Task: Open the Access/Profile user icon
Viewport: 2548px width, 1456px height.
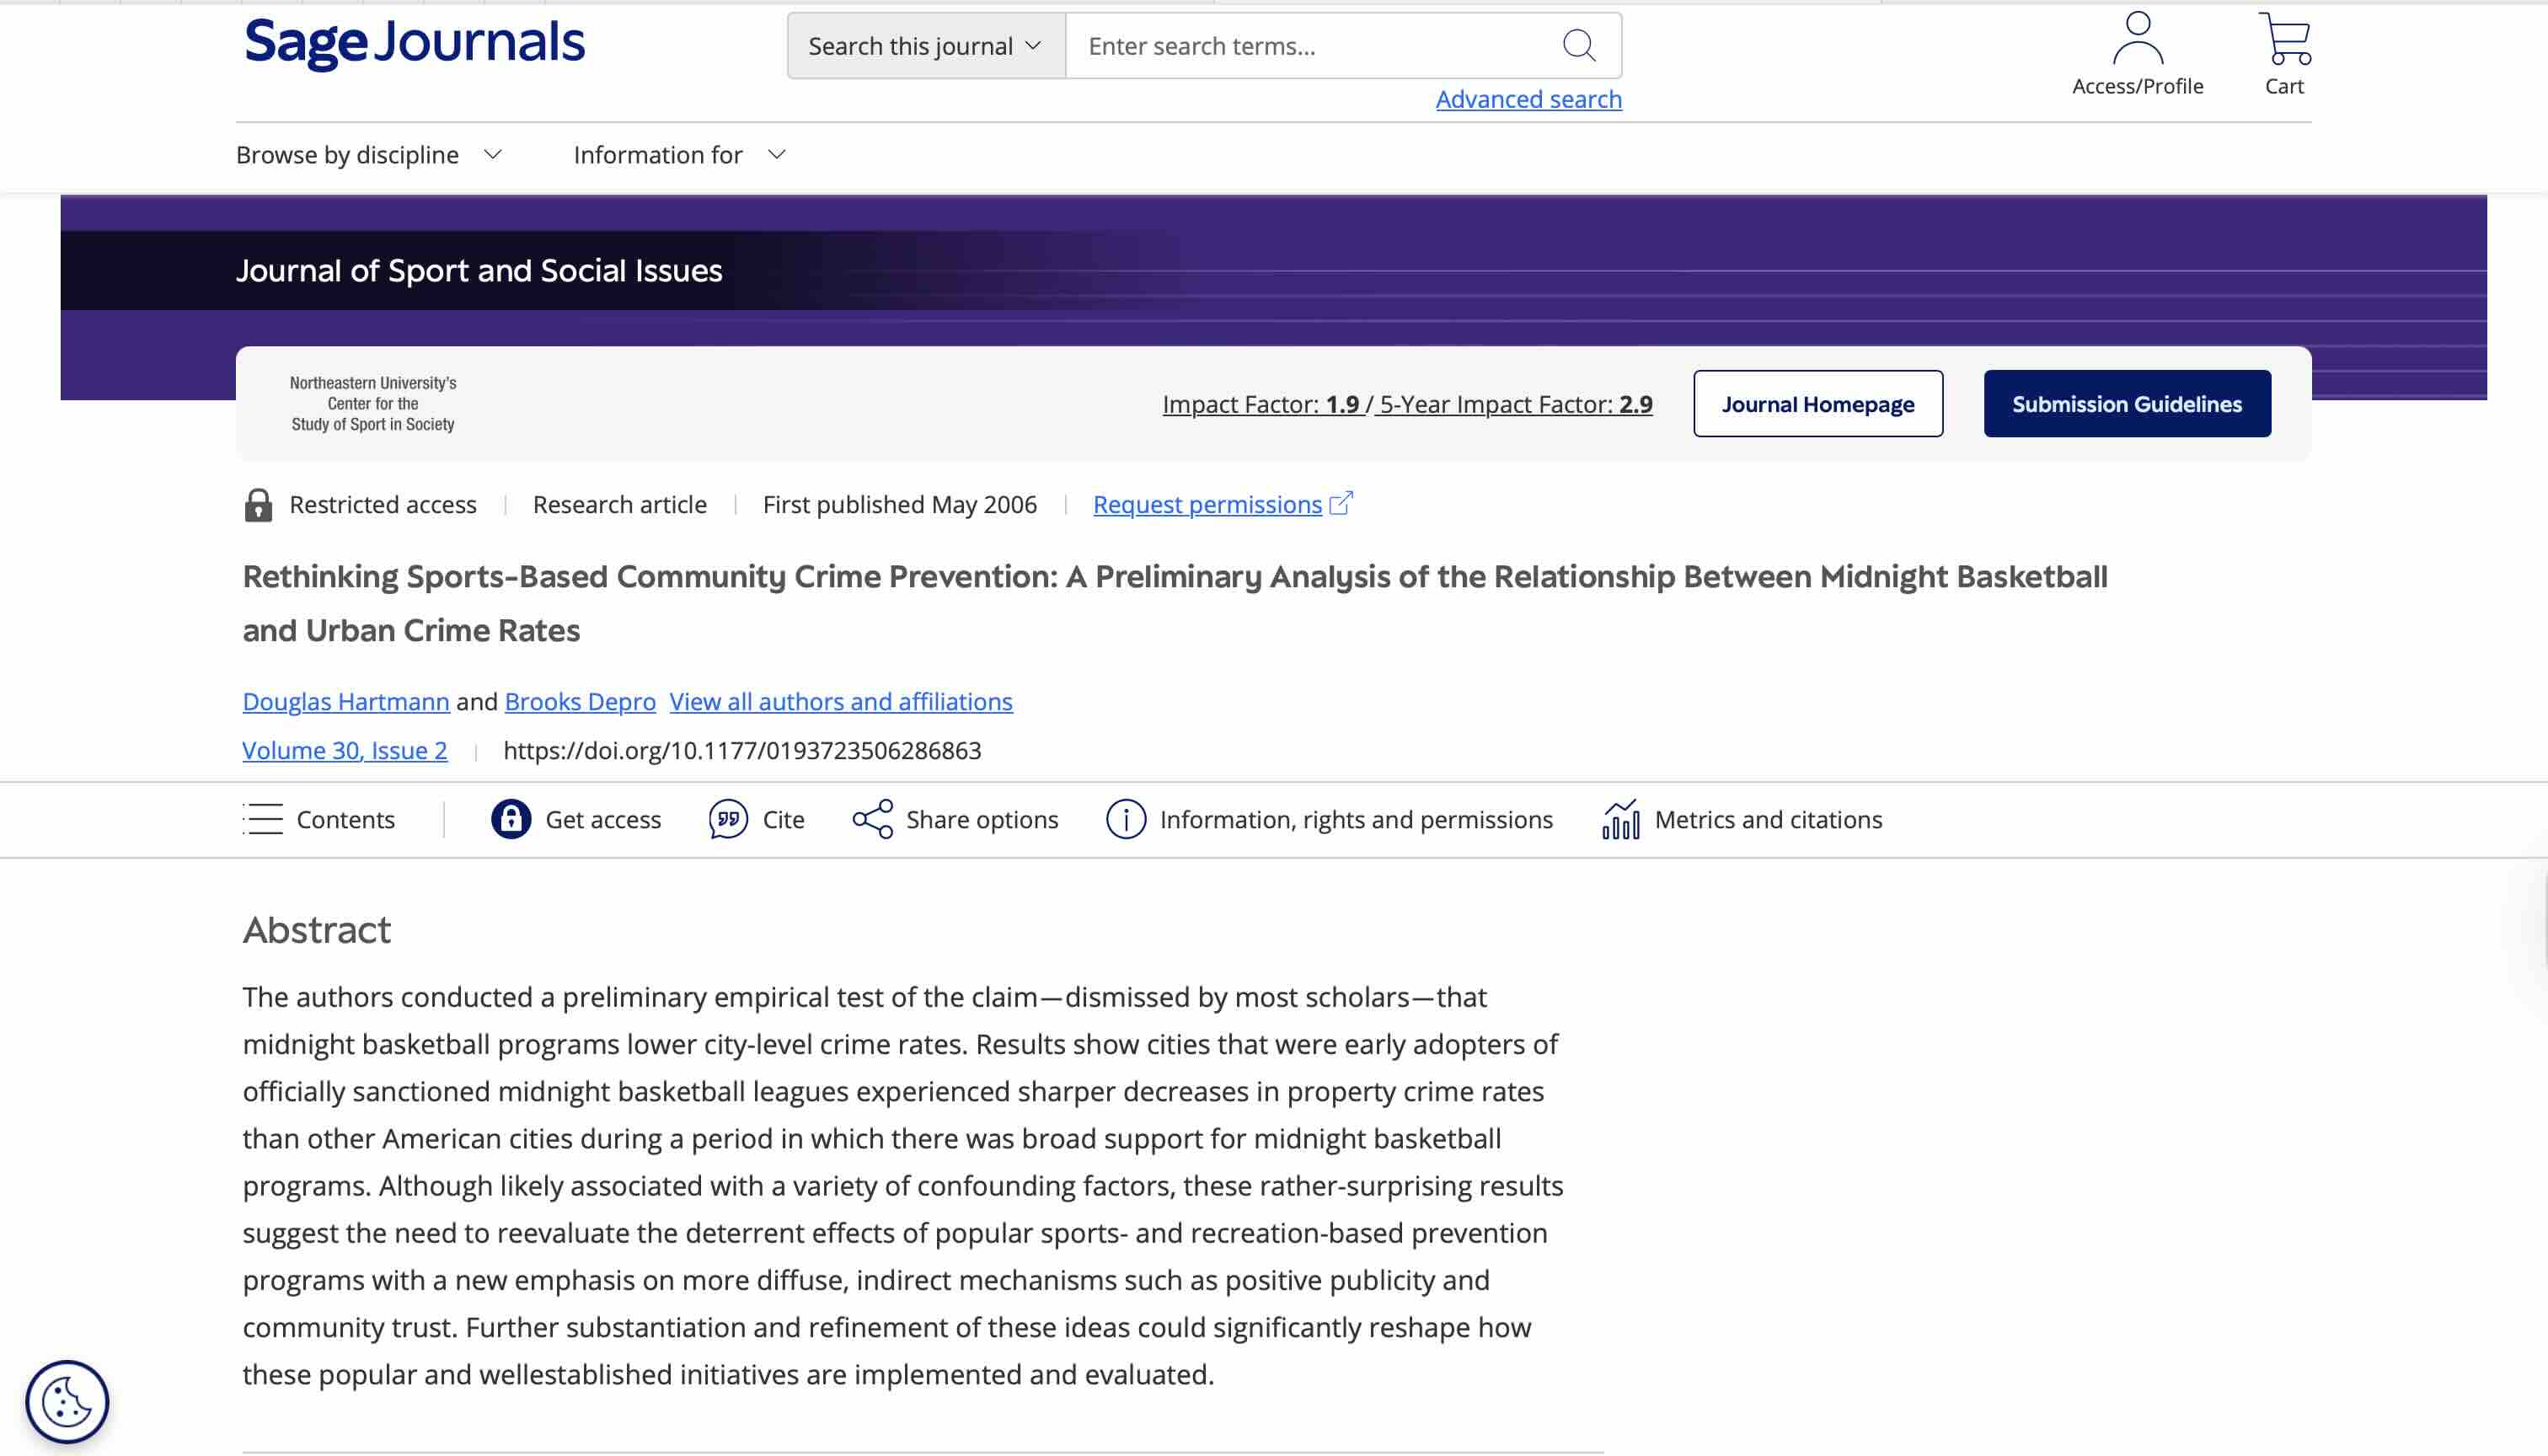Action: pyautogui.click(x=2137, y=39)
